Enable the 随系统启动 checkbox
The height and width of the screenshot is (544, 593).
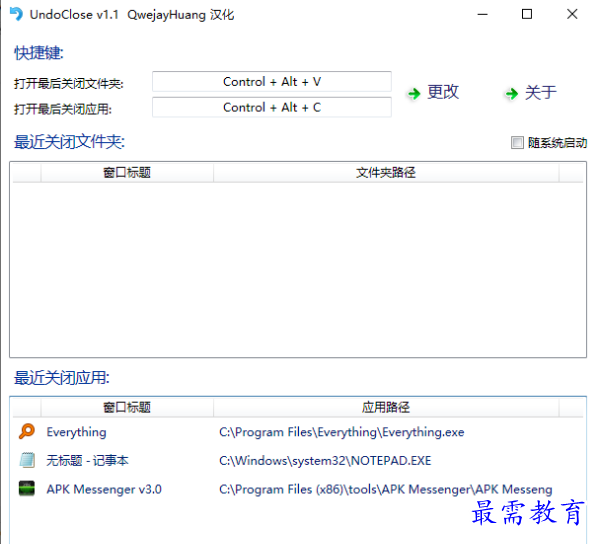tap(517, 143)
